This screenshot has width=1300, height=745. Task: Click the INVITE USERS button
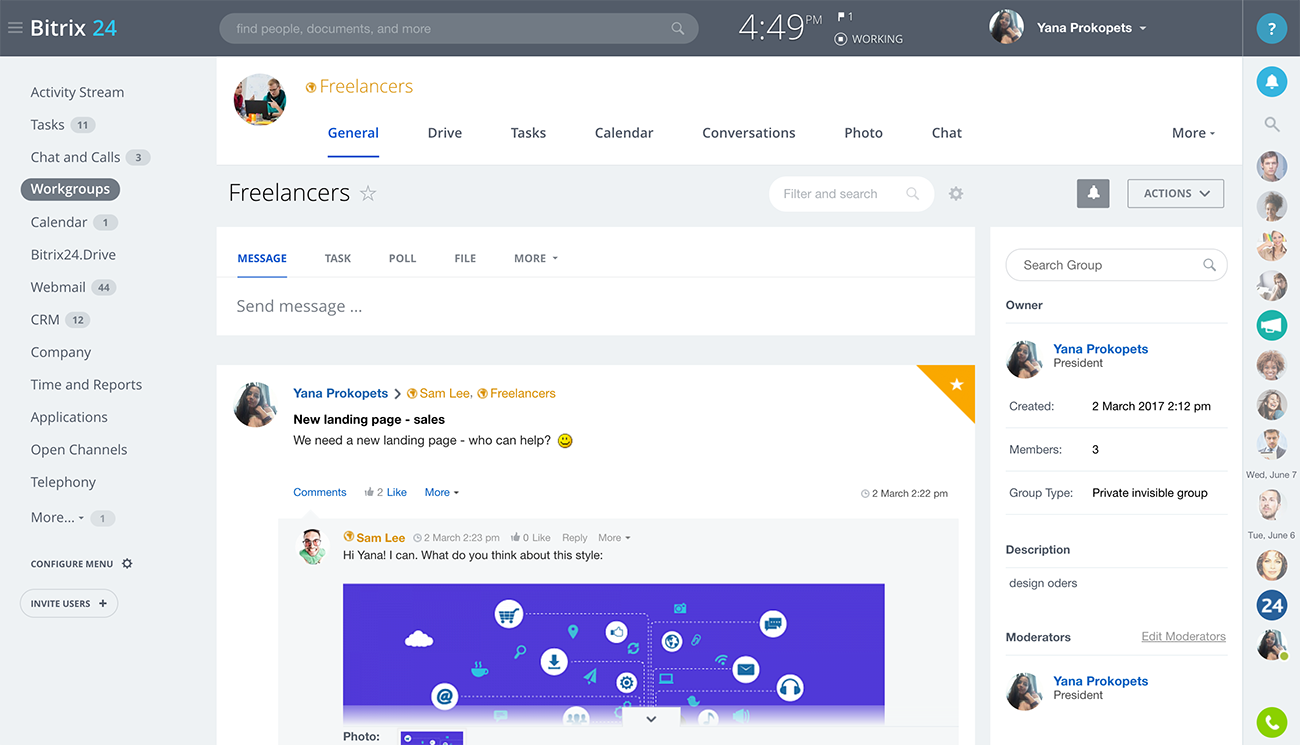tap(69, 604)
